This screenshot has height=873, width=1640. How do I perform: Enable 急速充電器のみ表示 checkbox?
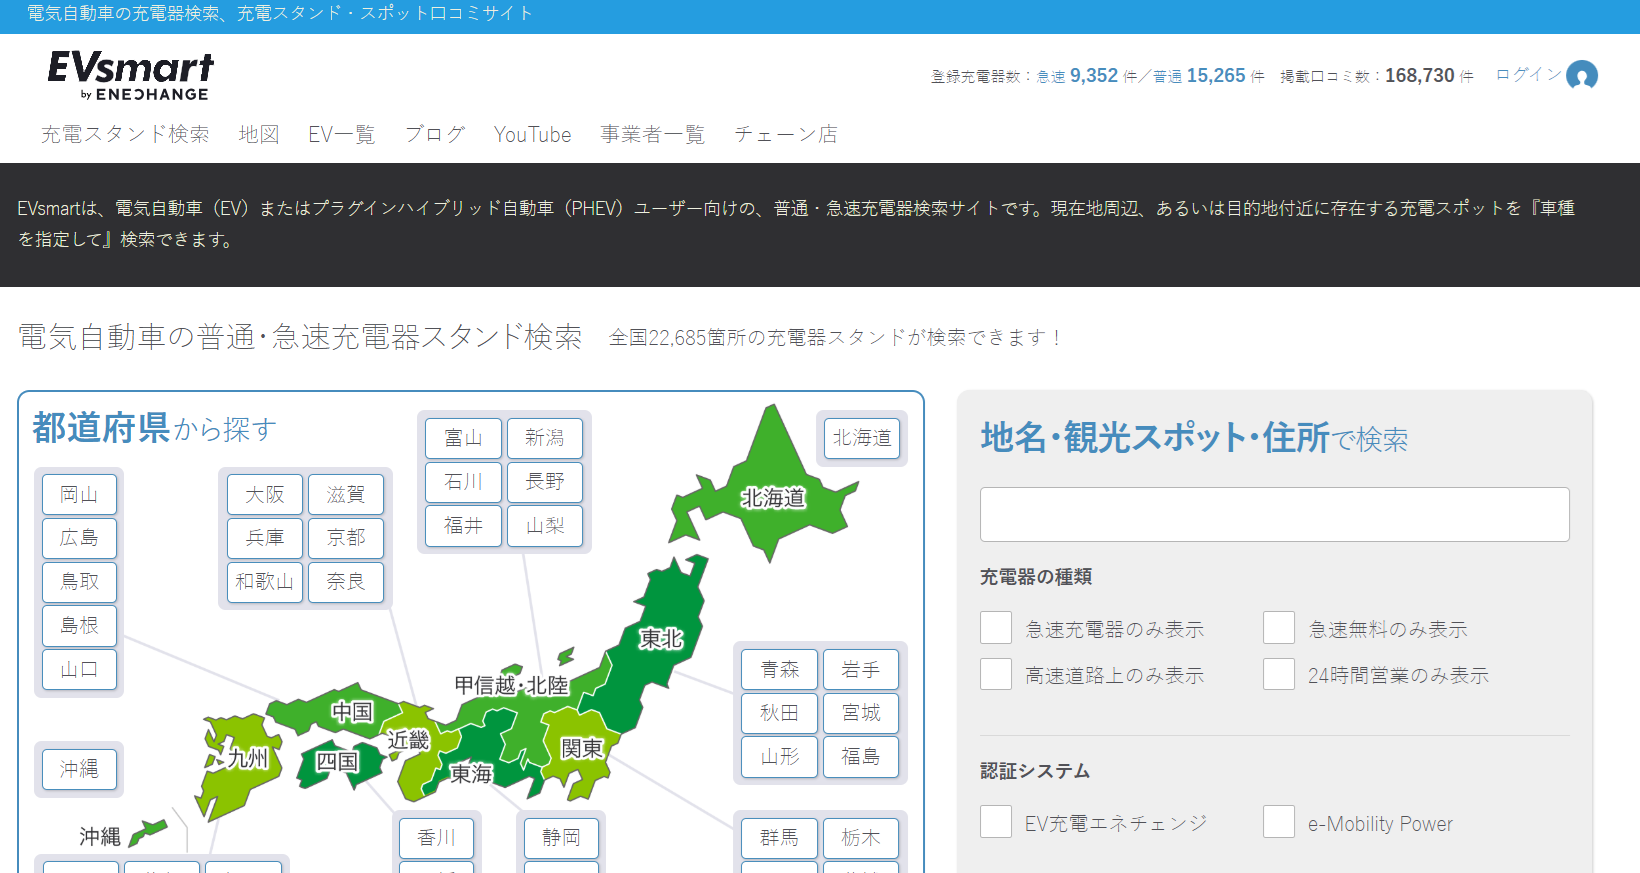click(x=996, y=628)
